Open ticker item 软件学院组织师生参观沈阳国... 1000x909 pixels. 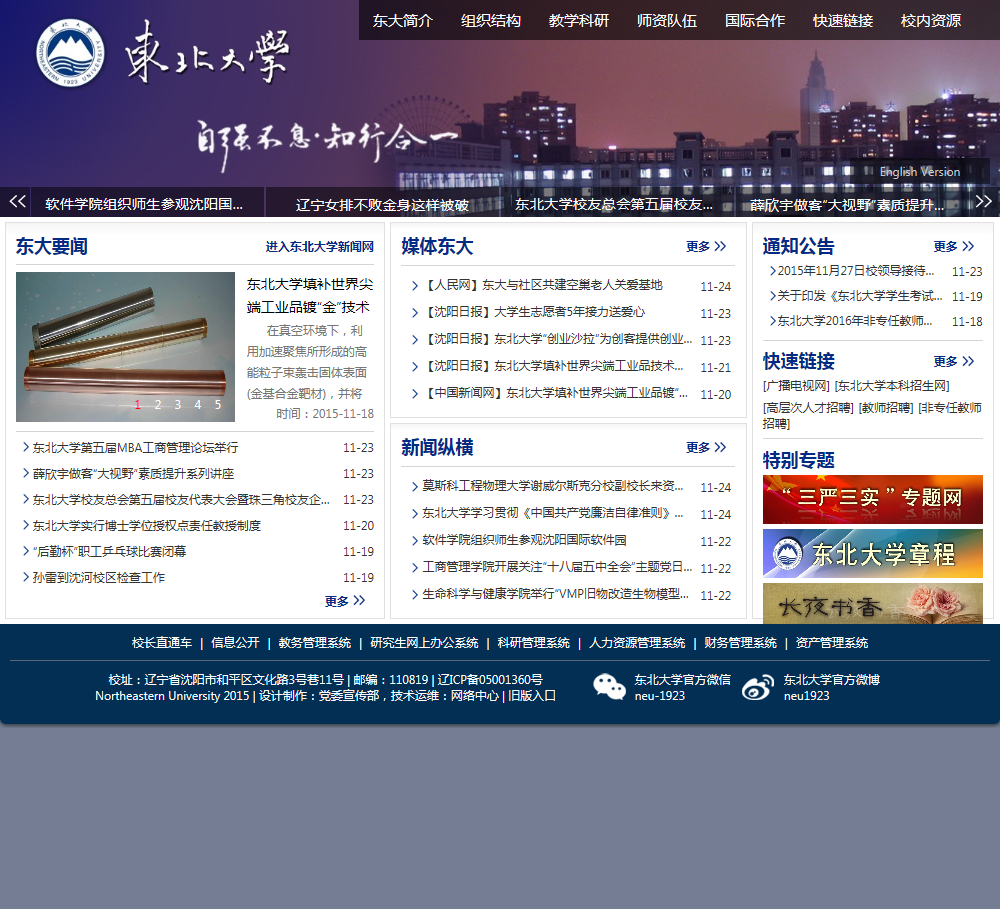coord(144,204)
